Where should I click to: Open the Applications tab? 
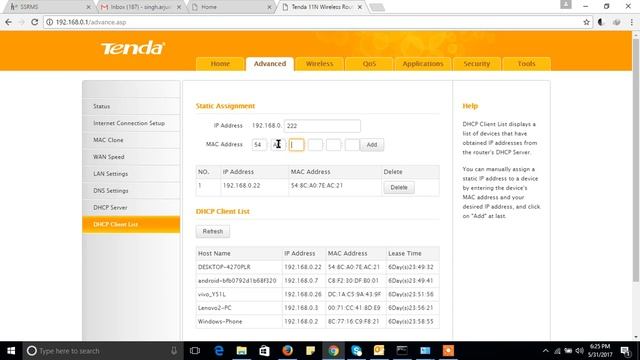(423, 64)
